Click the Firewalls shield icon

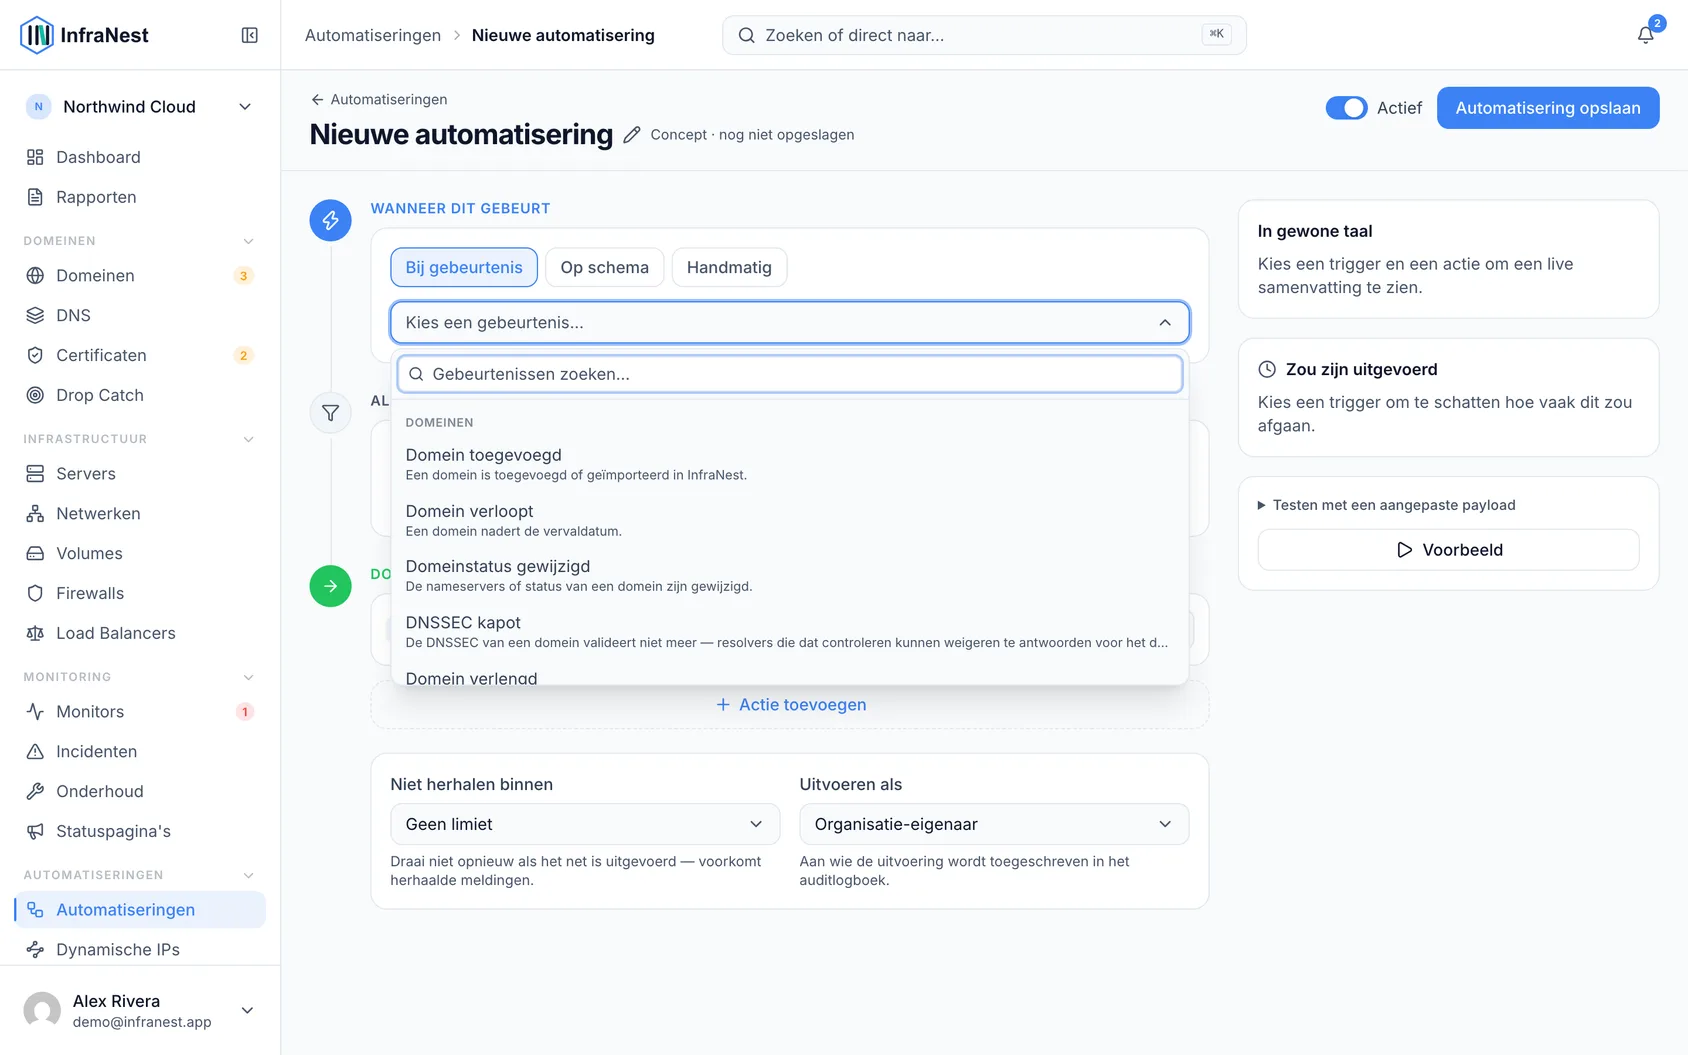[35, 593]
